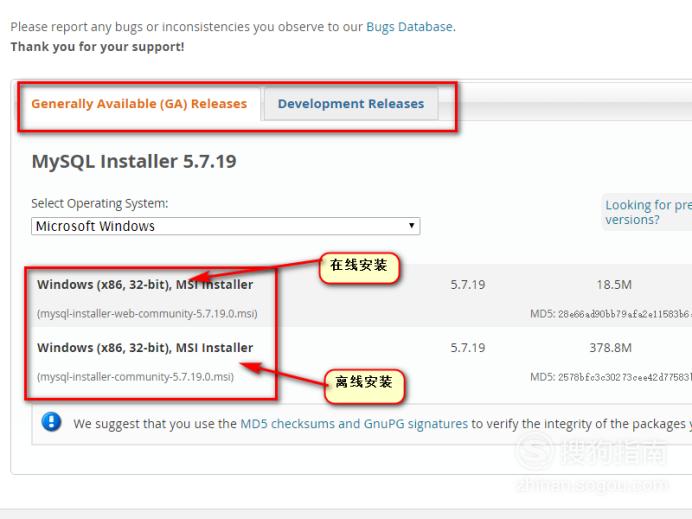This screenshot has height=519, width=692.
Task: Click MSI Installer title in 378.8M row
Action: pyautogui.click(x=145, y=348)
